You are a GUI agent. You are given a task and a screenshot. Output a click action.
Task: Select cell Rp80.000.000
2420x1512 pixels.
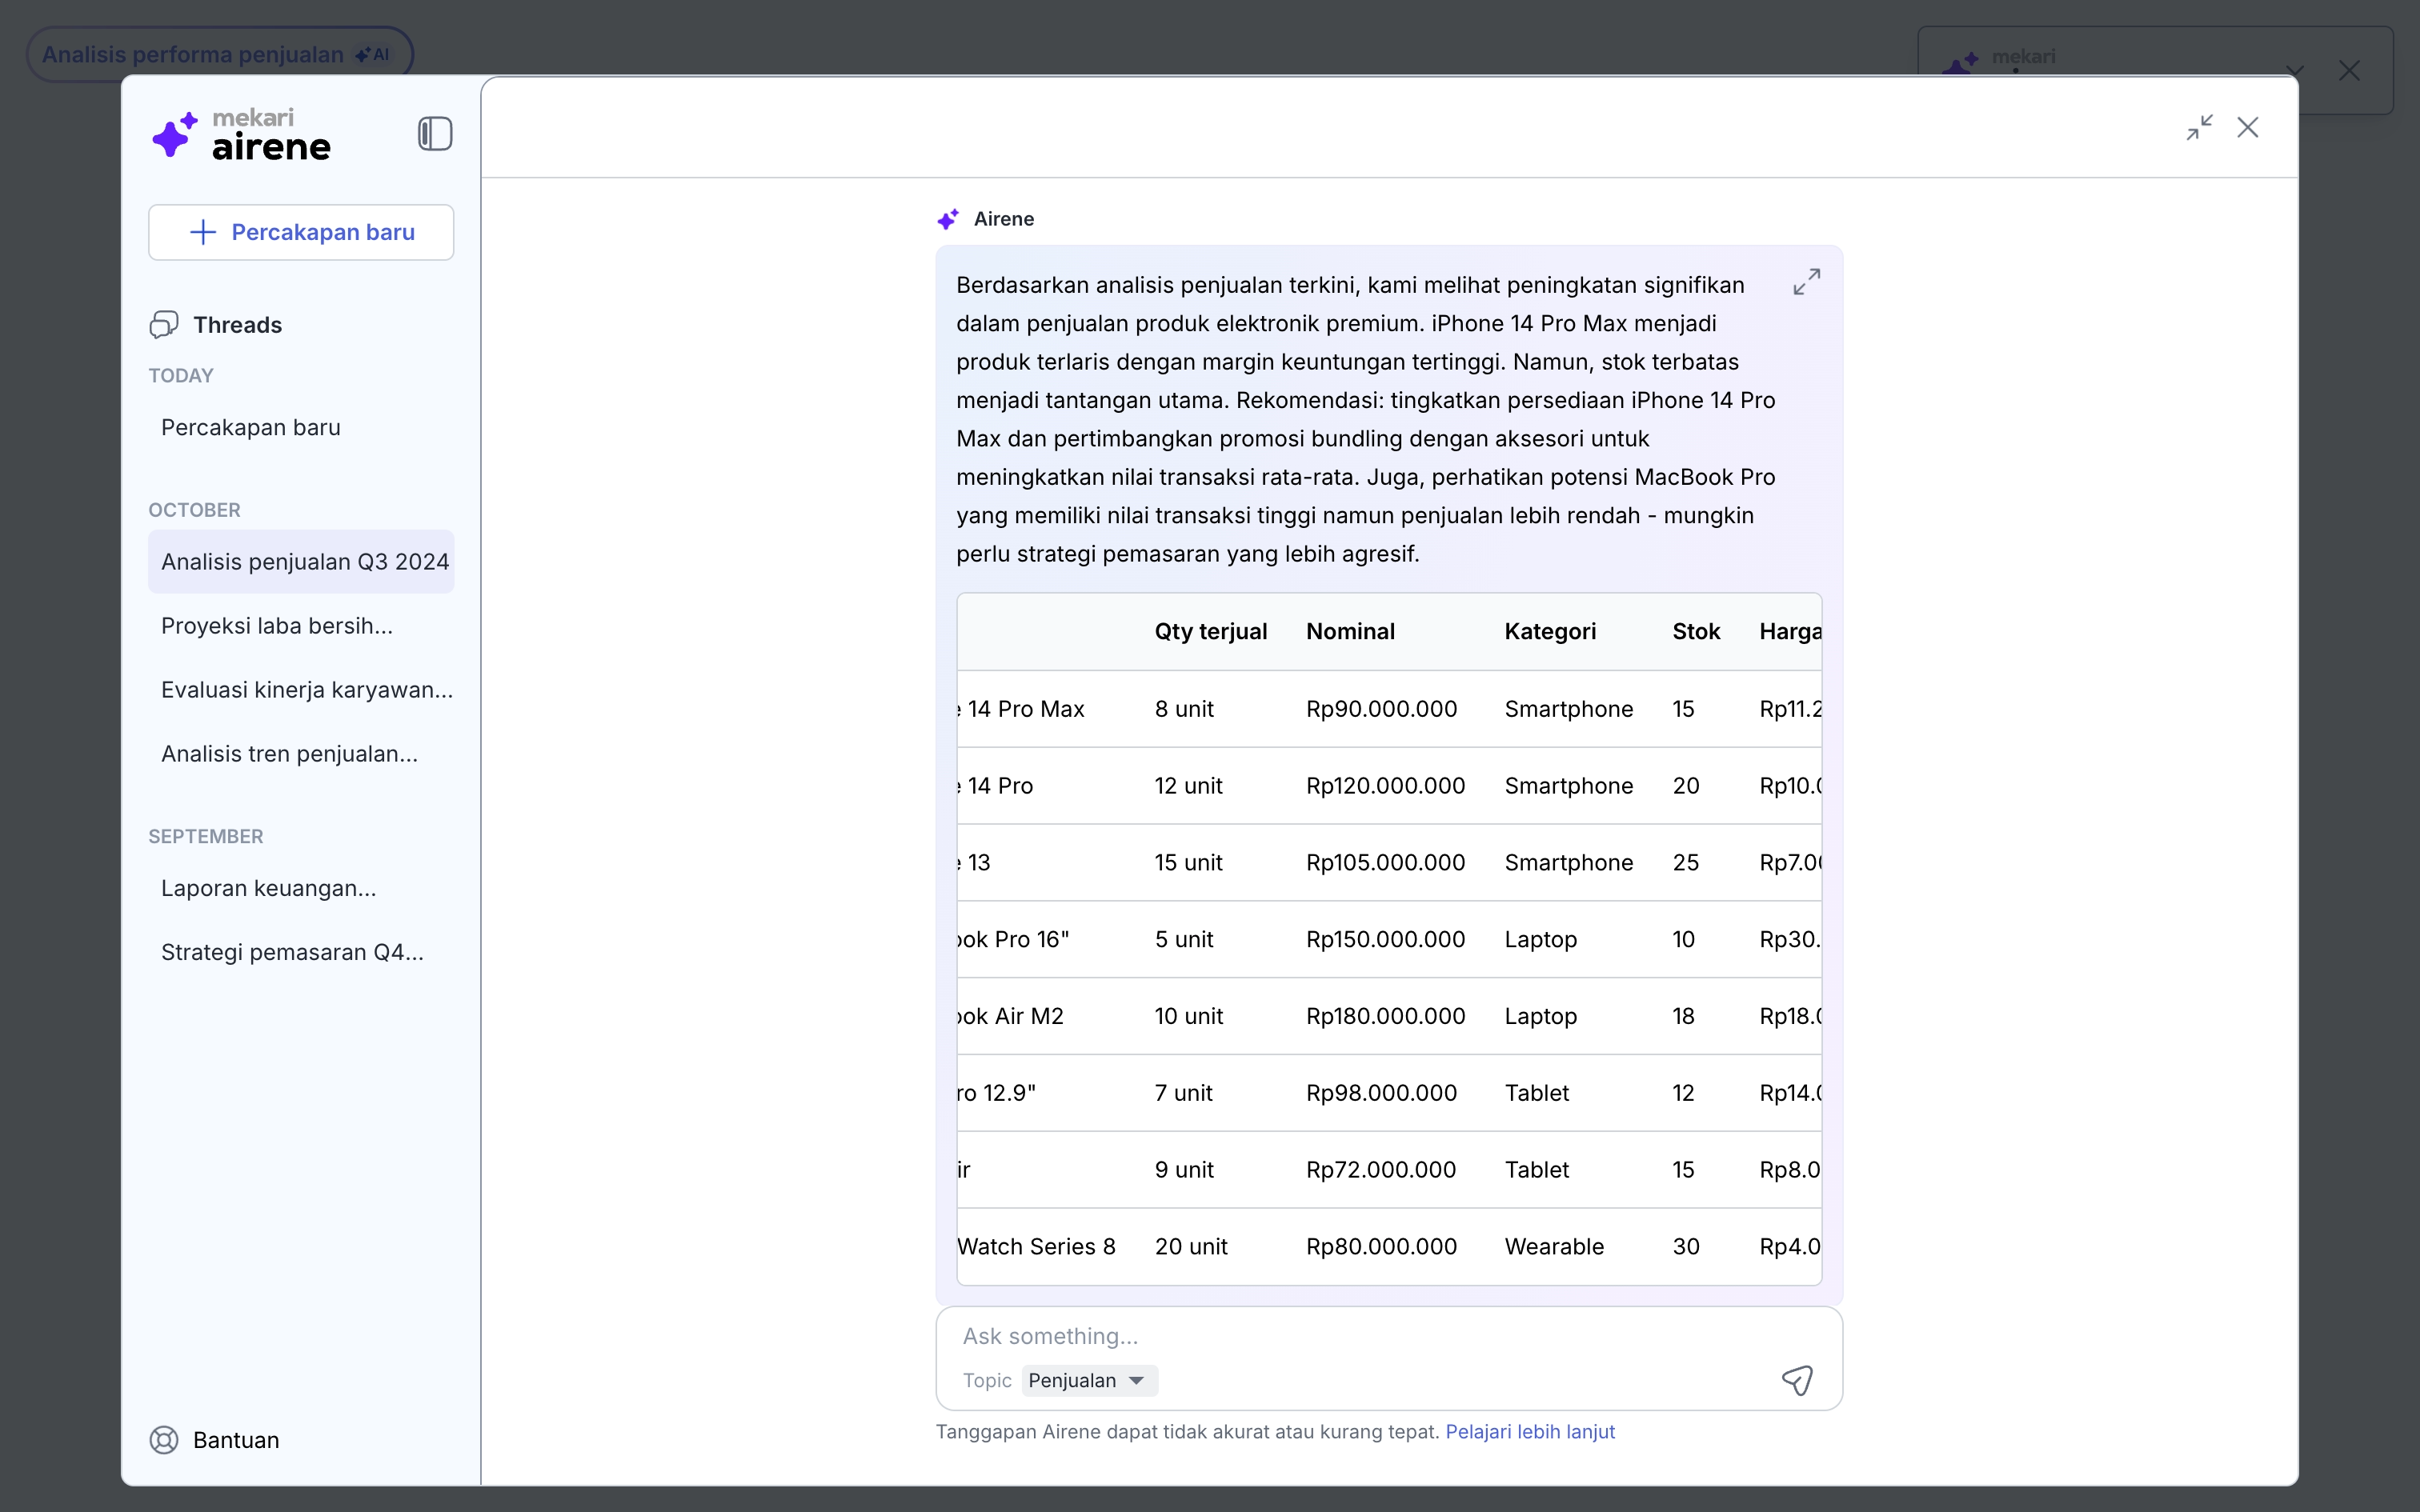(1381, 1246)
